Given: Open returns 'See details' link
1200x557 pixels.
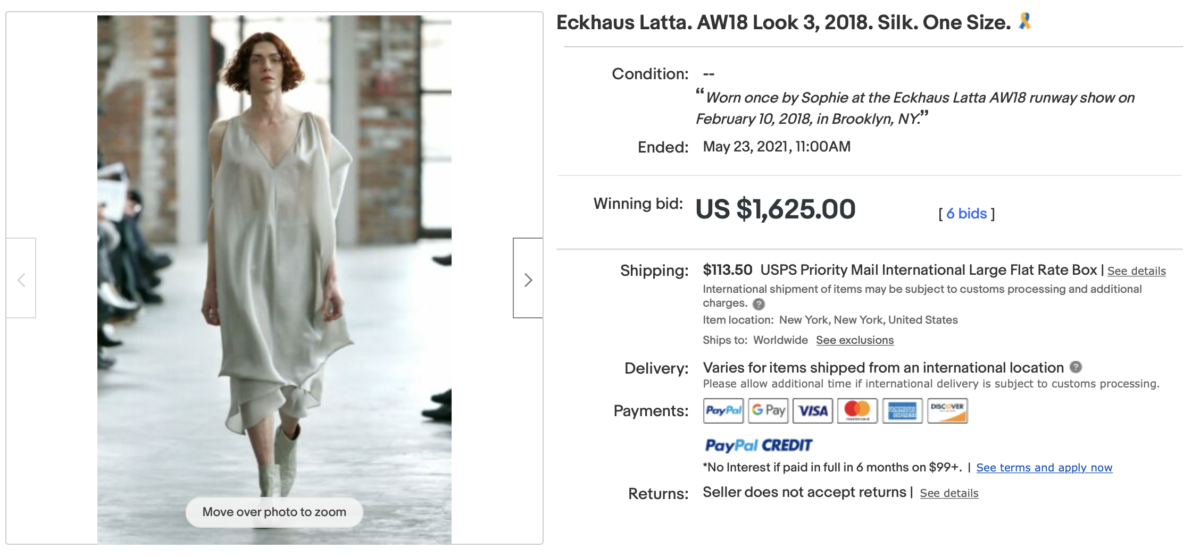Looking at the screenshot, I should pos(949,493).
